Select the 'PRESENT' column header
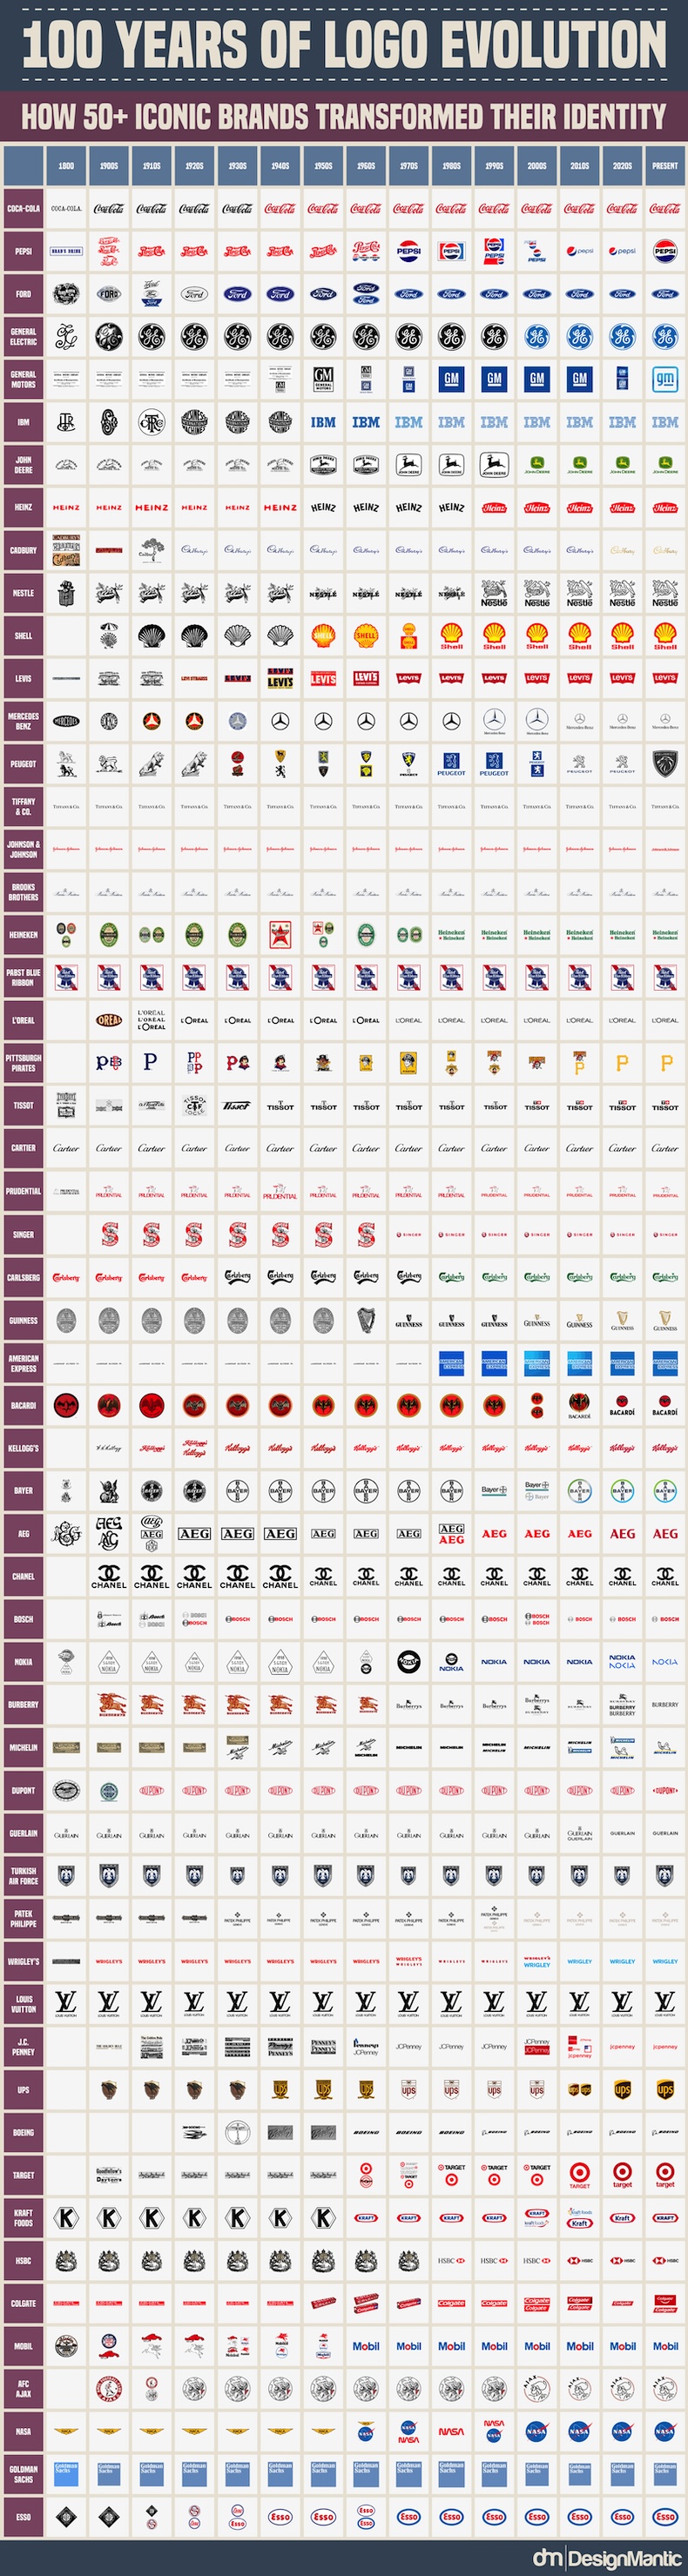 pos(665,166)
